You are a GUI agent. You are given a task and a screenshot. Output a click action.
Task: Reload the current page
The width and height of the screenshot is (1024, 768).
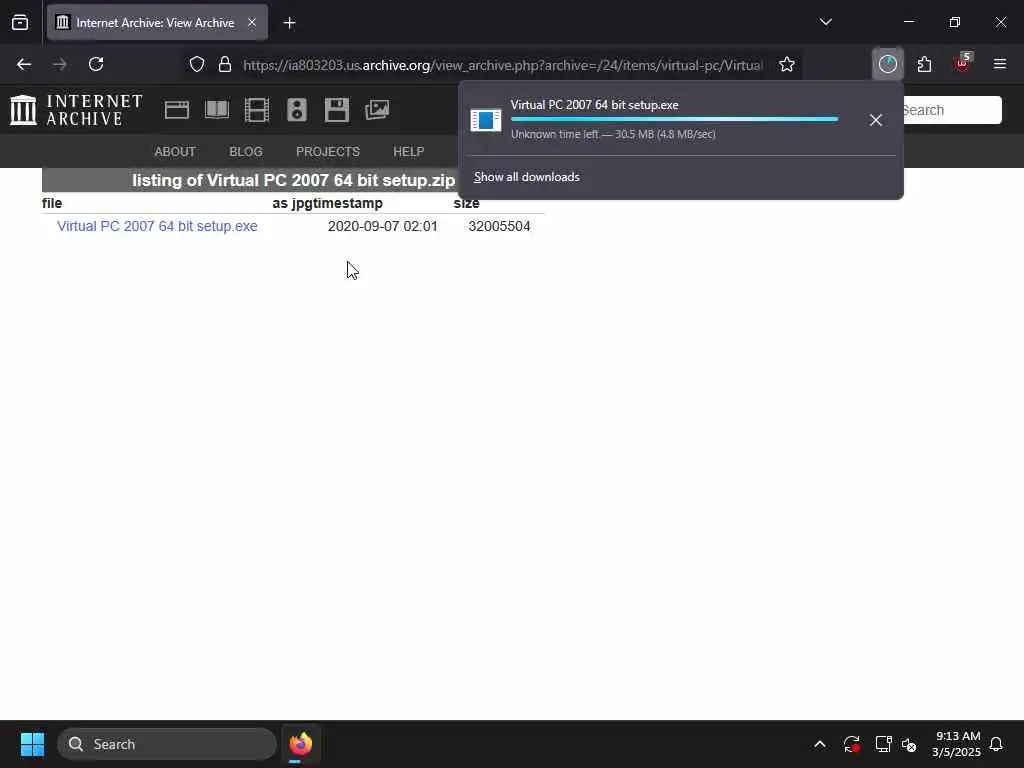(96, 64)
